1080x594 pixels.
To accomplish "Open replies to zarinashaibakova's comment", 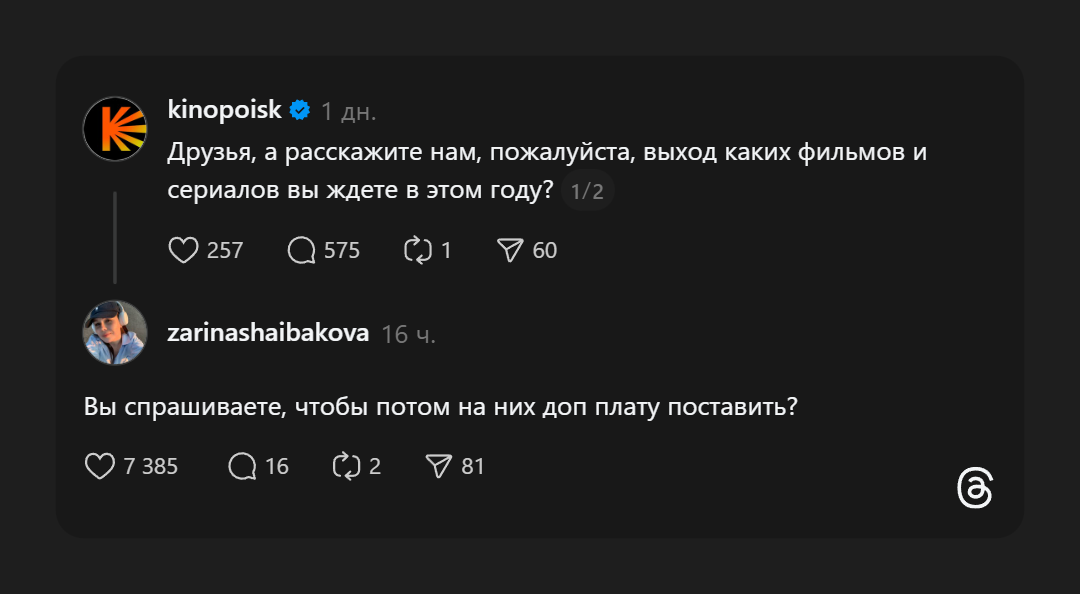I will [x=243, y=465].
